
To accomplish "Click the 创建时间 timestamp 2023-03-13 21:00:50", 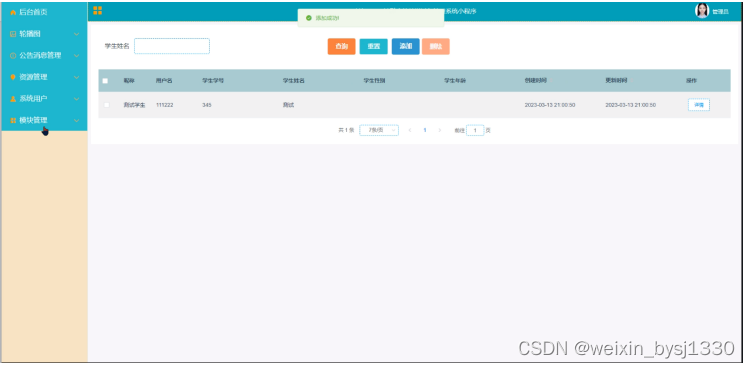I will click(x=550, y=105).
